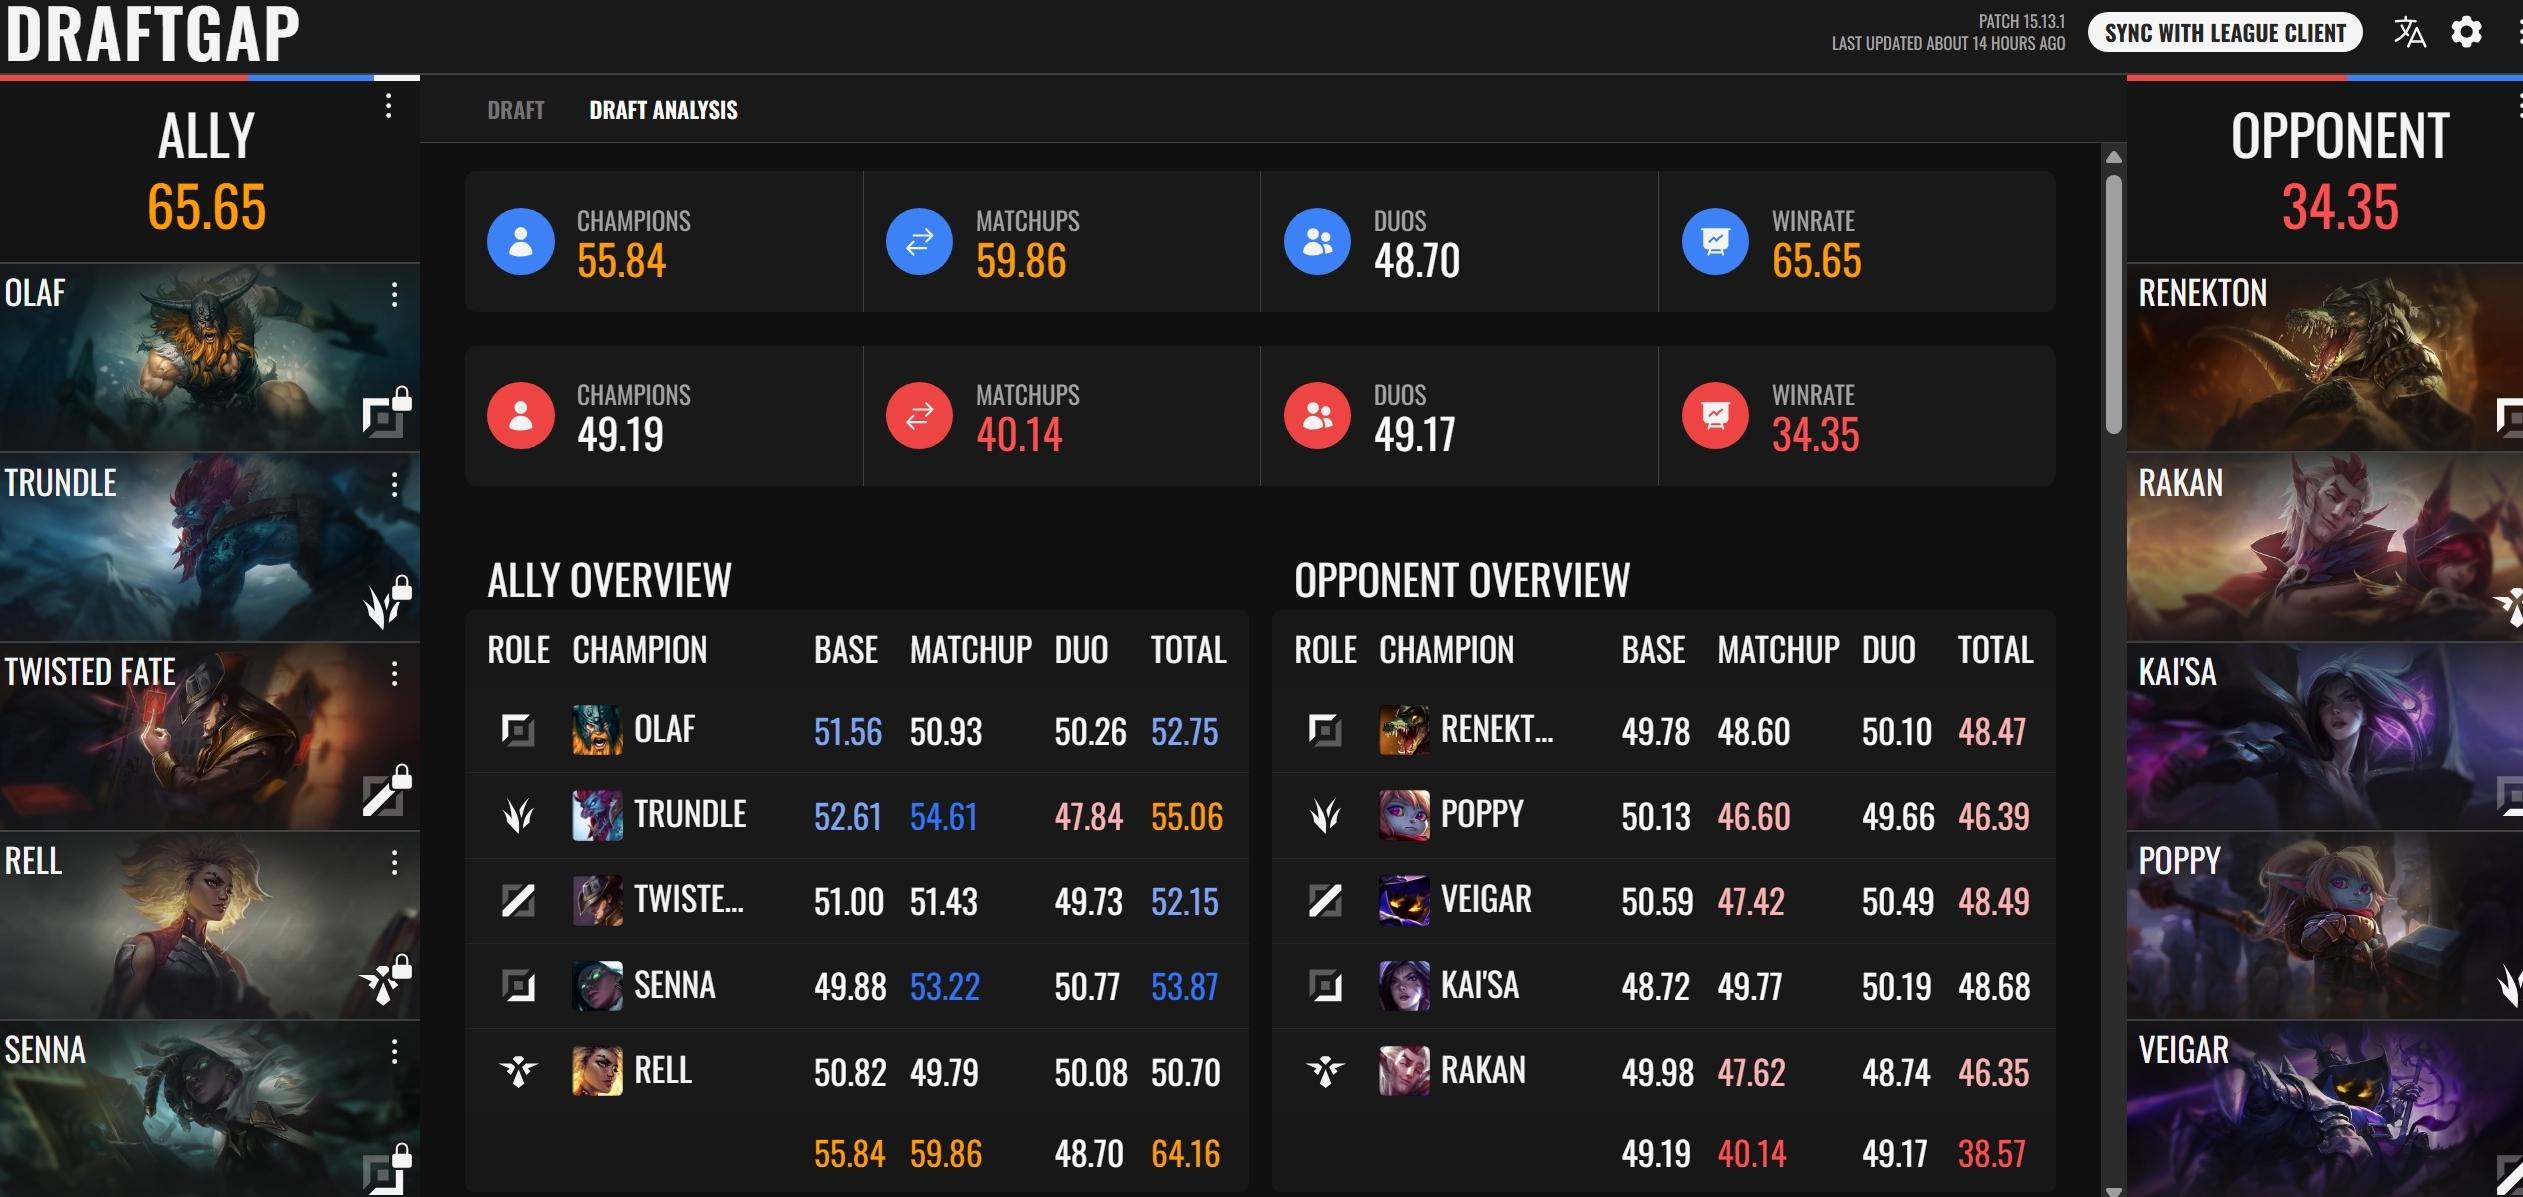Image resolution: width=2523 pixels, height=1197 pixels.
Task: Open the Ally team options menu
Action: (x=388, y=106)
